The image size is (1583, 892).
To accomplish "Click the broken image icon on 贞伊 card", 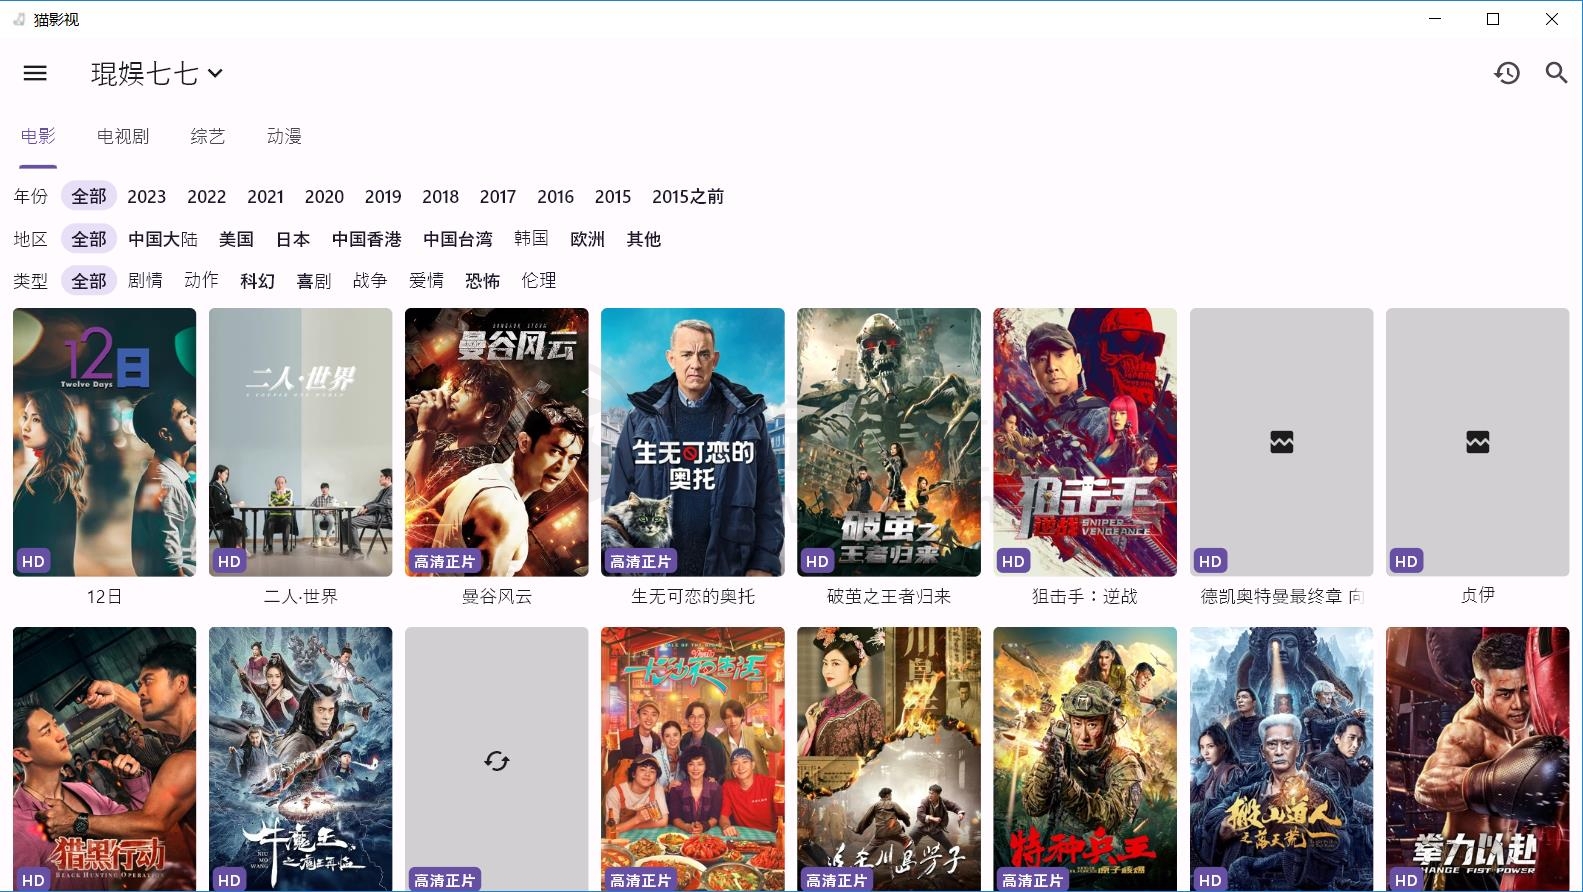I will [1478, 441].
